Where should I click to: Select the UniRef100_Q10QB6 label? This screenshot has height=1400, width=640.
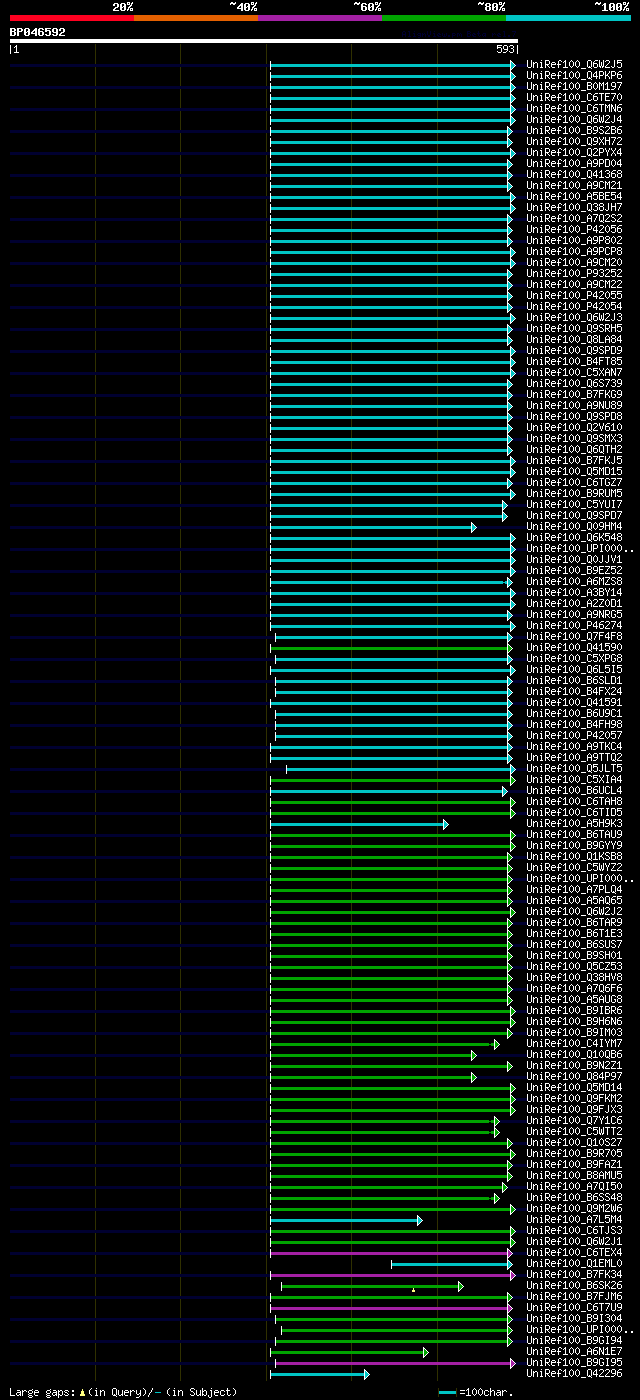[x=574, y=1054]
